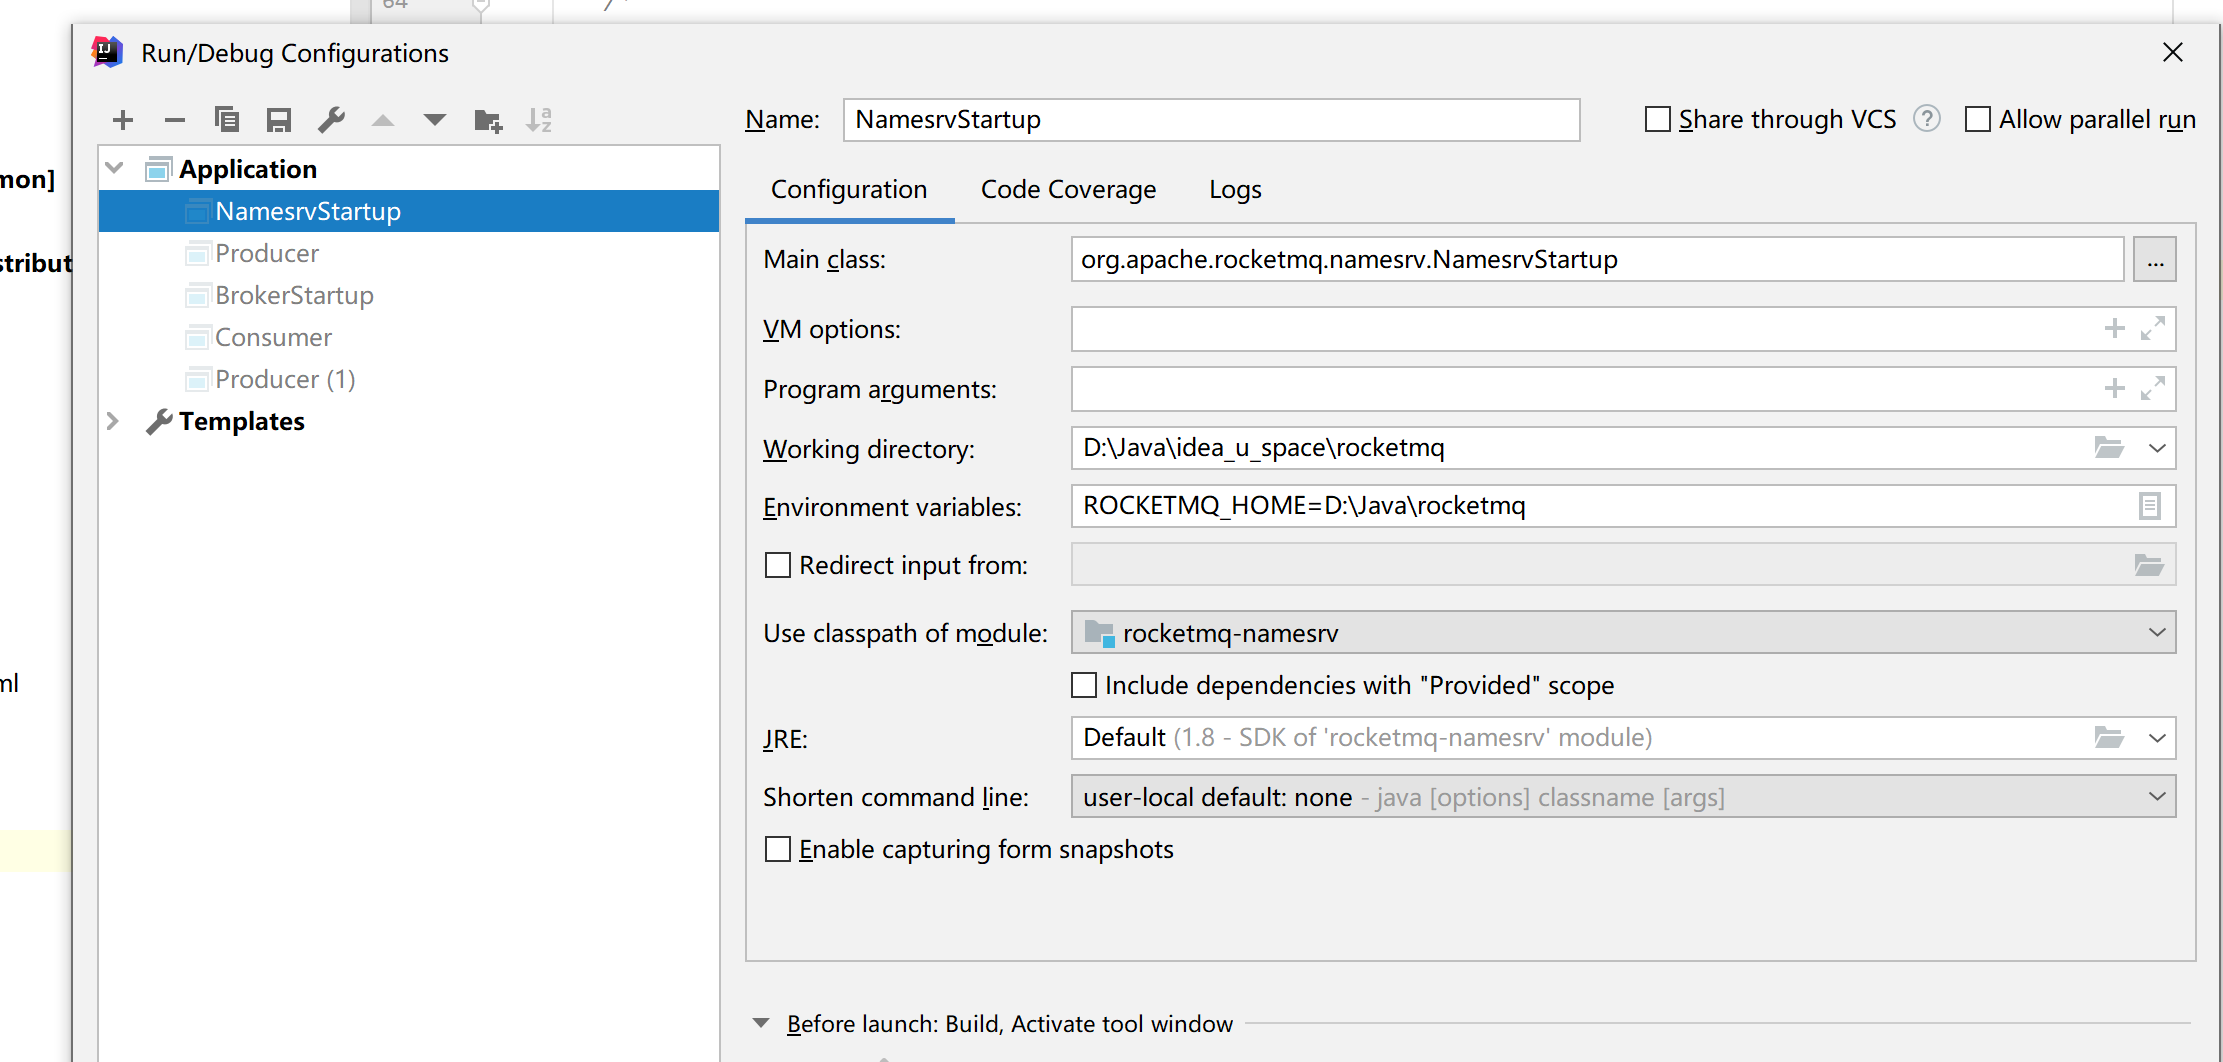Browse the Redirect input file folder icon
Viewport: 2223px width, 1062px height.
2149,565
